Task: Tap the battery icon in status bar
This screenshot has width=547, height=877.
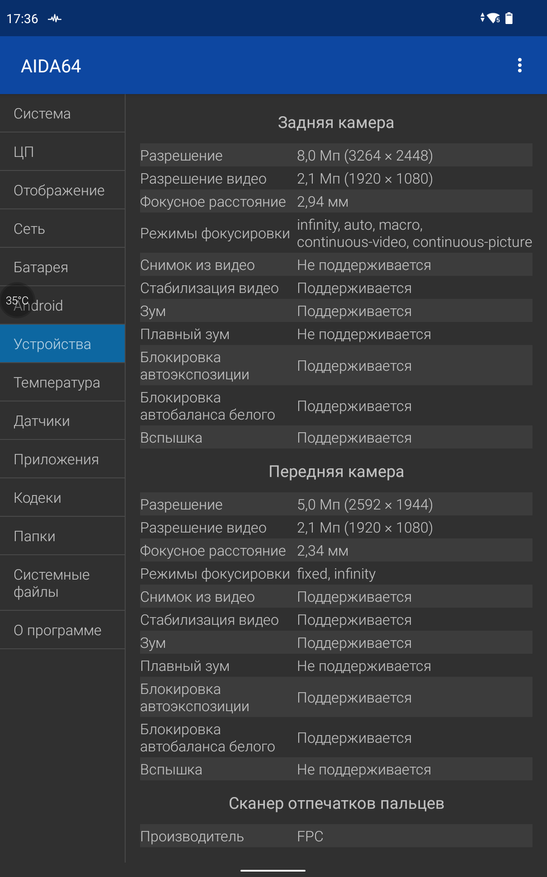Action: tap(509, 18)
